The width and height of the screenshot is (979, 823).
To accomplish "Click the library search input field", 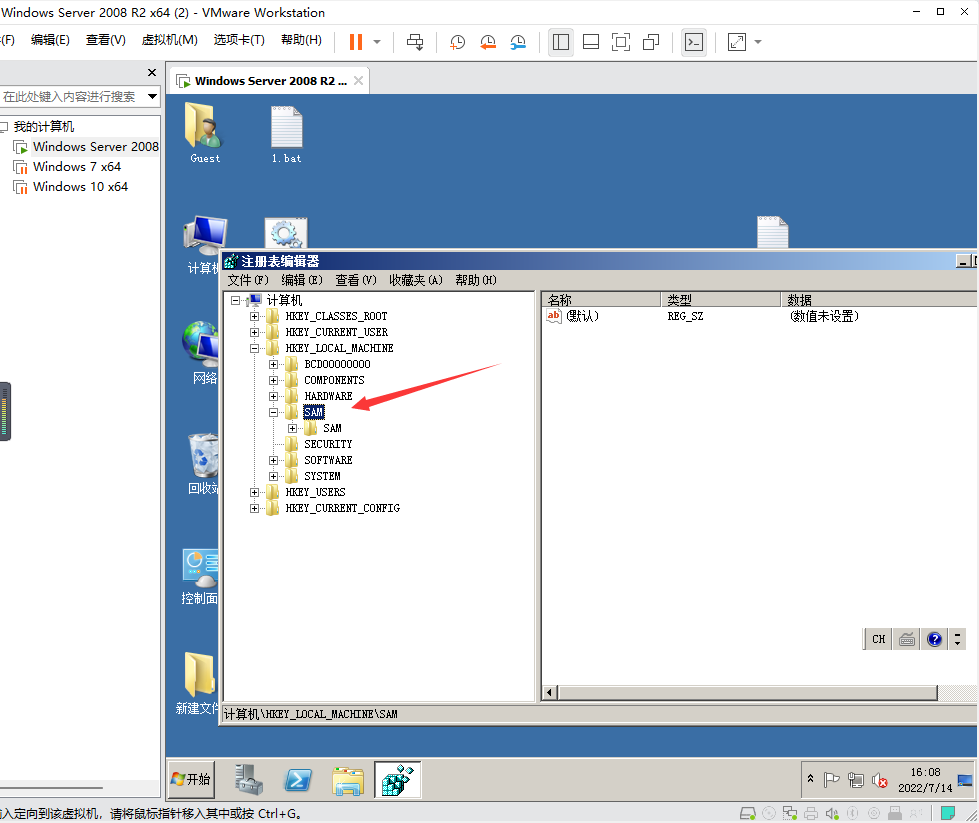I will [71, 96].
